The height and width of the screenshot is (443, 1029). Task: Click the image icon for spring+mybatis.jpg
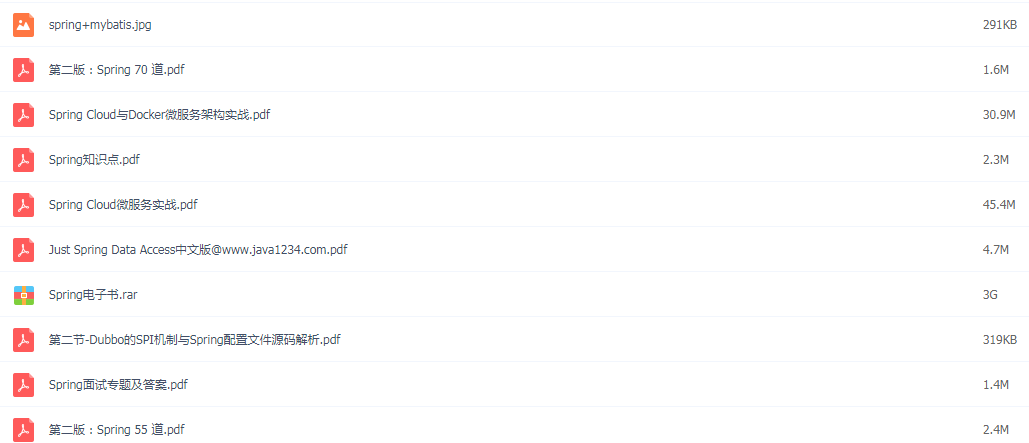pos(24,25)
